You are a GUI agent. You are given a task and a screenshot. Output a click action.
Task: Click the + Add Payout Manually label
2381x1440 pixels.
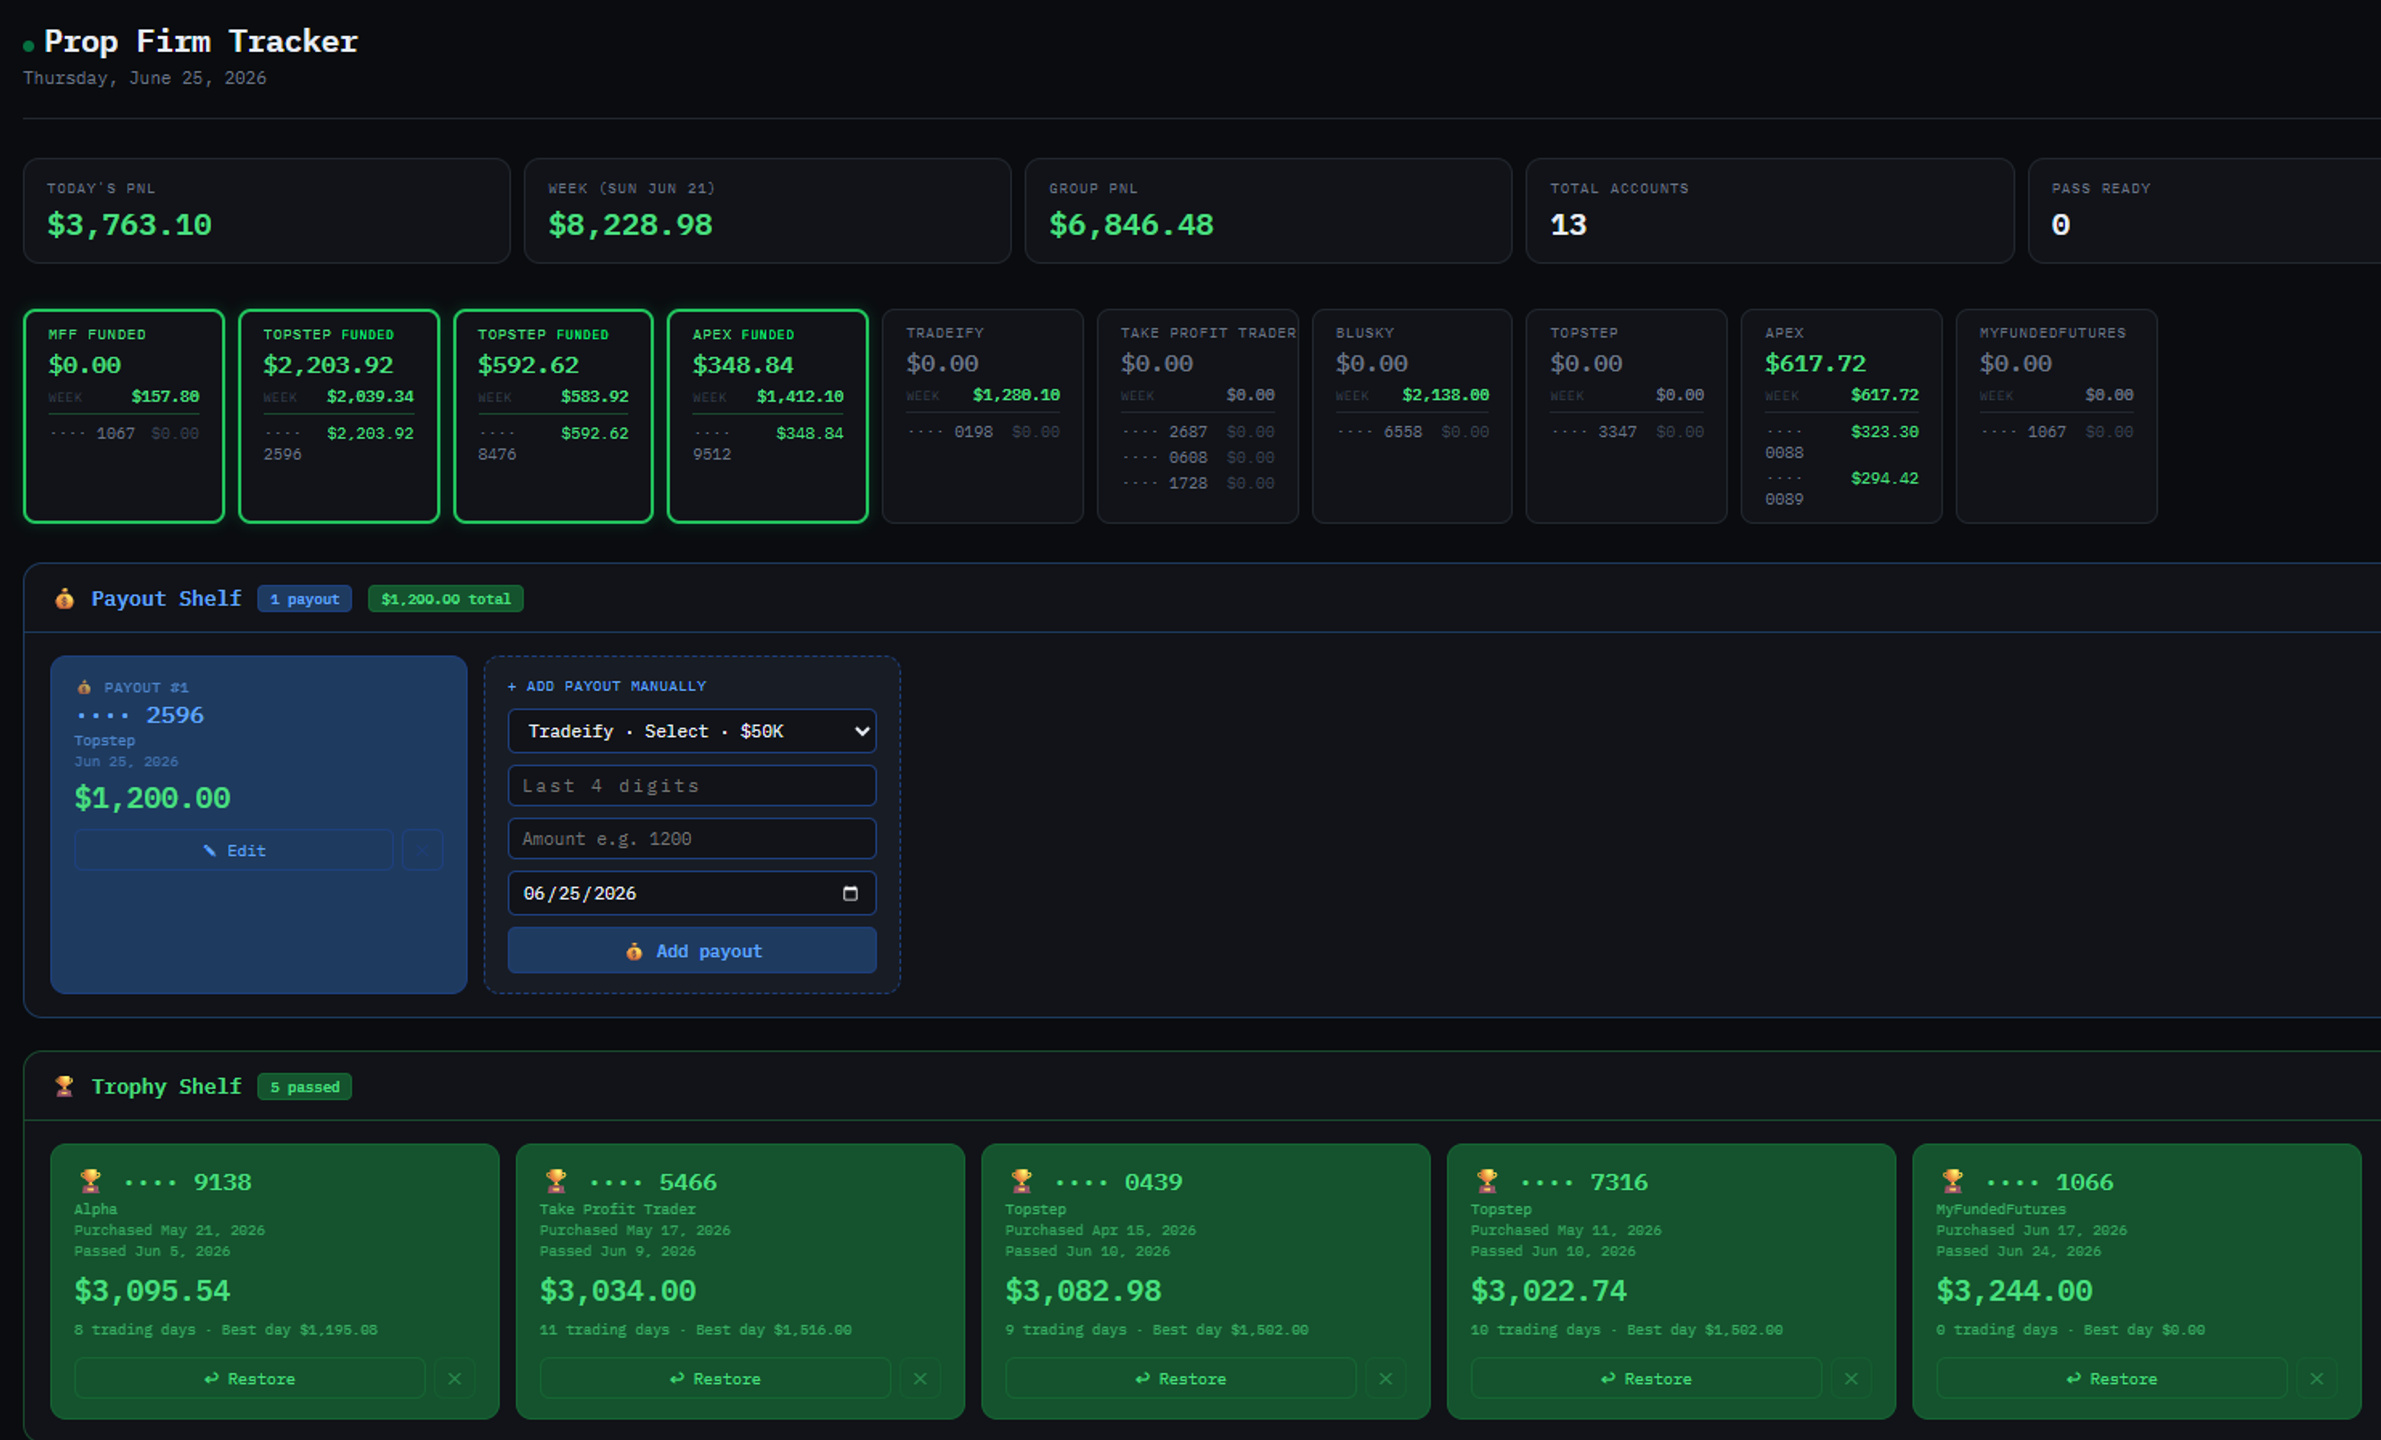tap(607, 686)
